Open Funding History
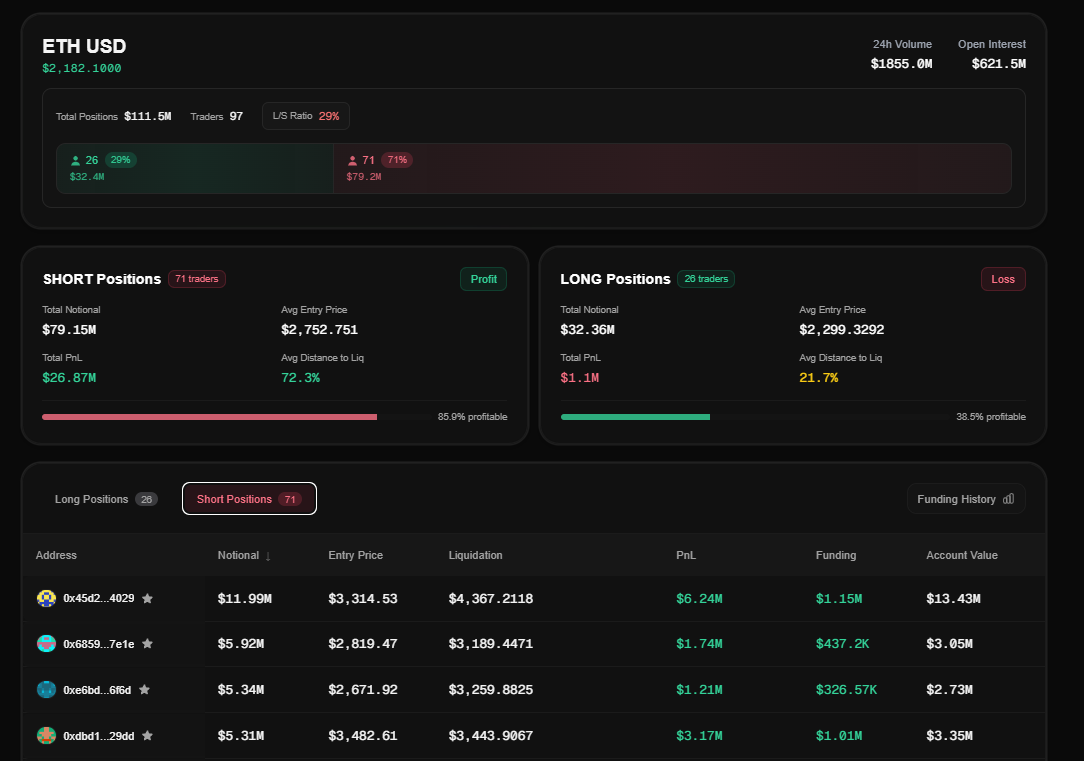This screenshot has width=1084, height=761. pos(957,499)
